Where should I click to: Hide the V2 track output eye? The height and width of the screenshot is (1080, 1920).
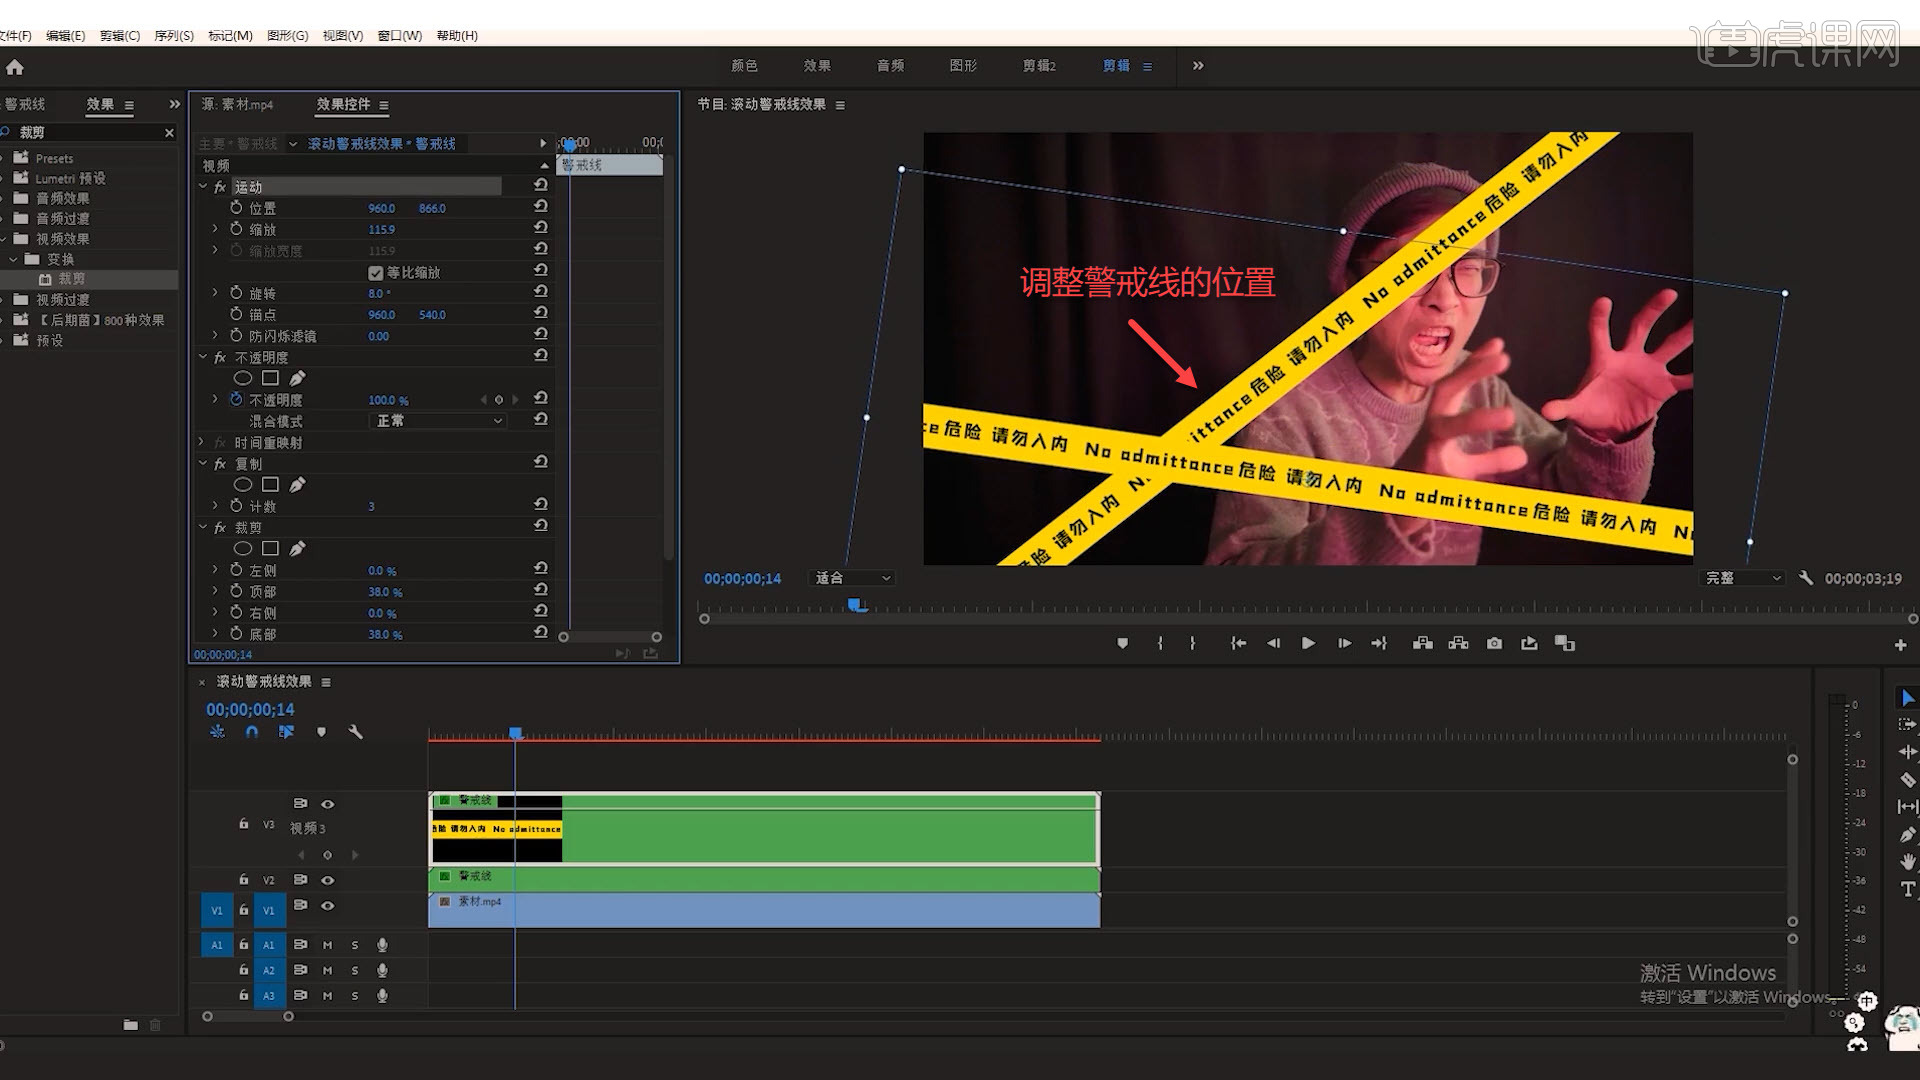pyautogui.click(x=327, y=880)
